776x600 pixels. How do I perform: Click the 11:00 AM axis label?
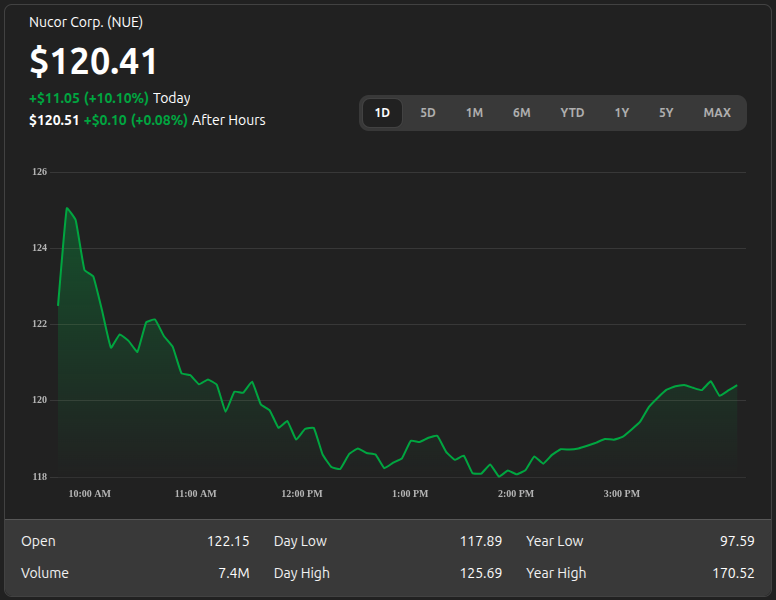coord(195,494)
